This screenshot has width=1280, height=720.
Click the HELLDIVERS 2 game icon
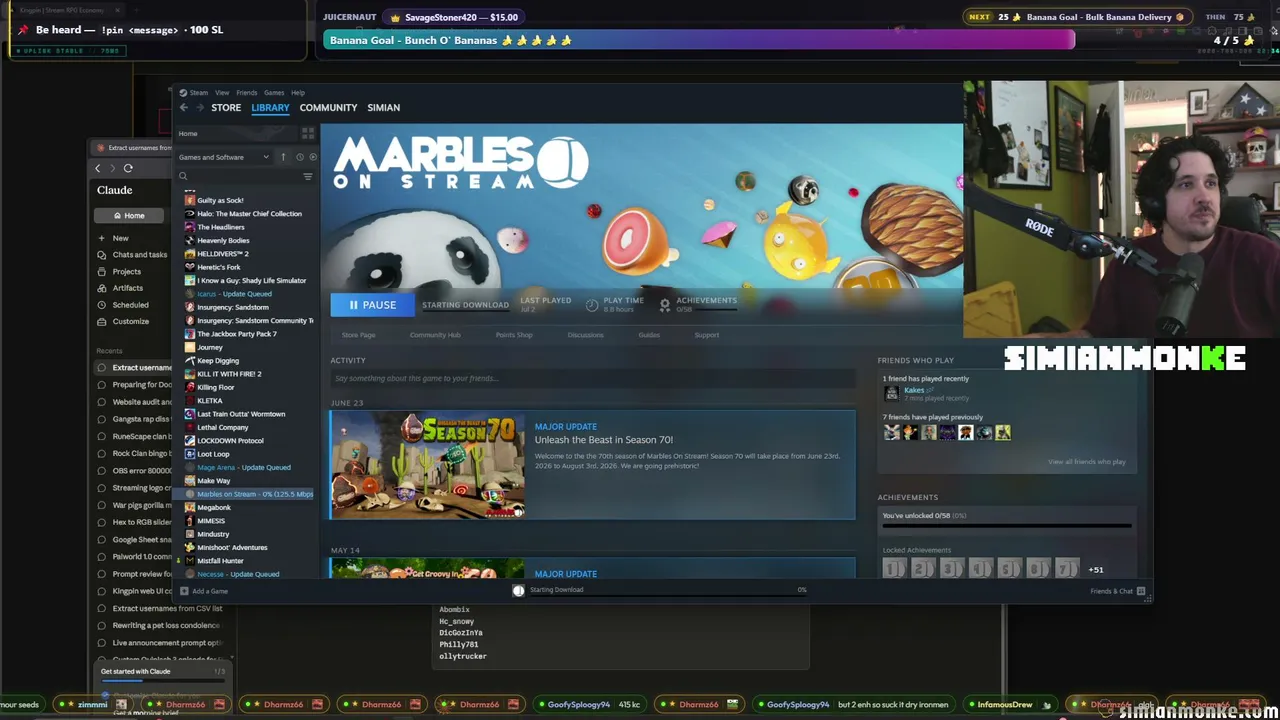pos(190,254)
